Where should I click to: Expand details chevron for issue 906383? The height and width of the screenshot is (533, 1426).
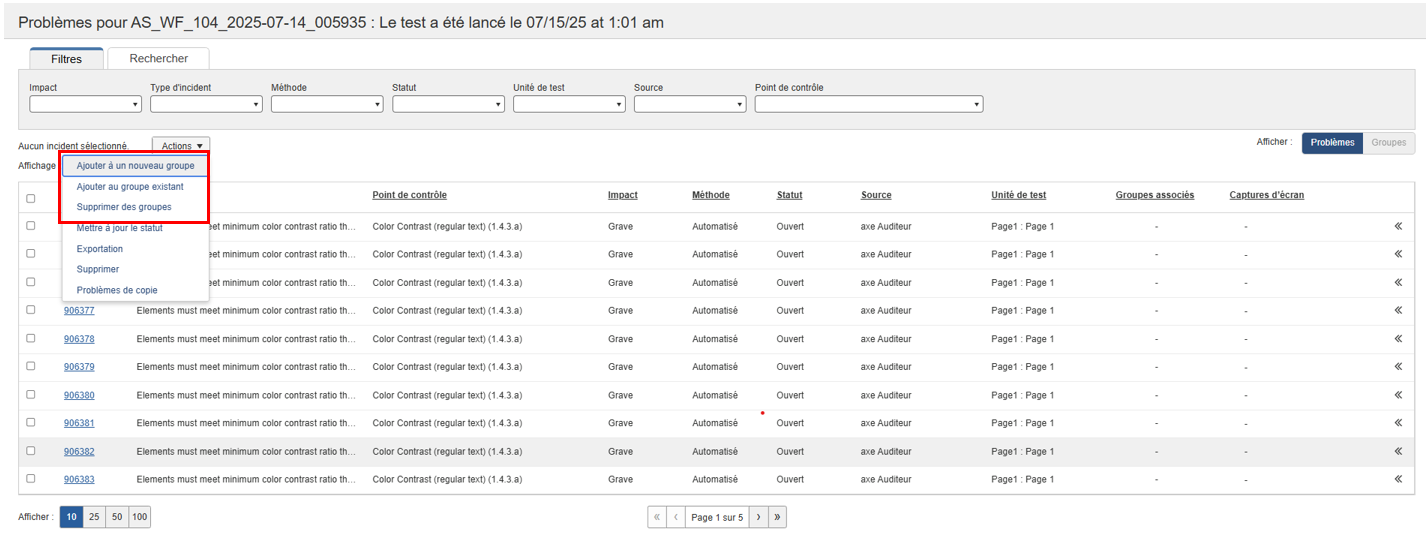(1398, 479)
